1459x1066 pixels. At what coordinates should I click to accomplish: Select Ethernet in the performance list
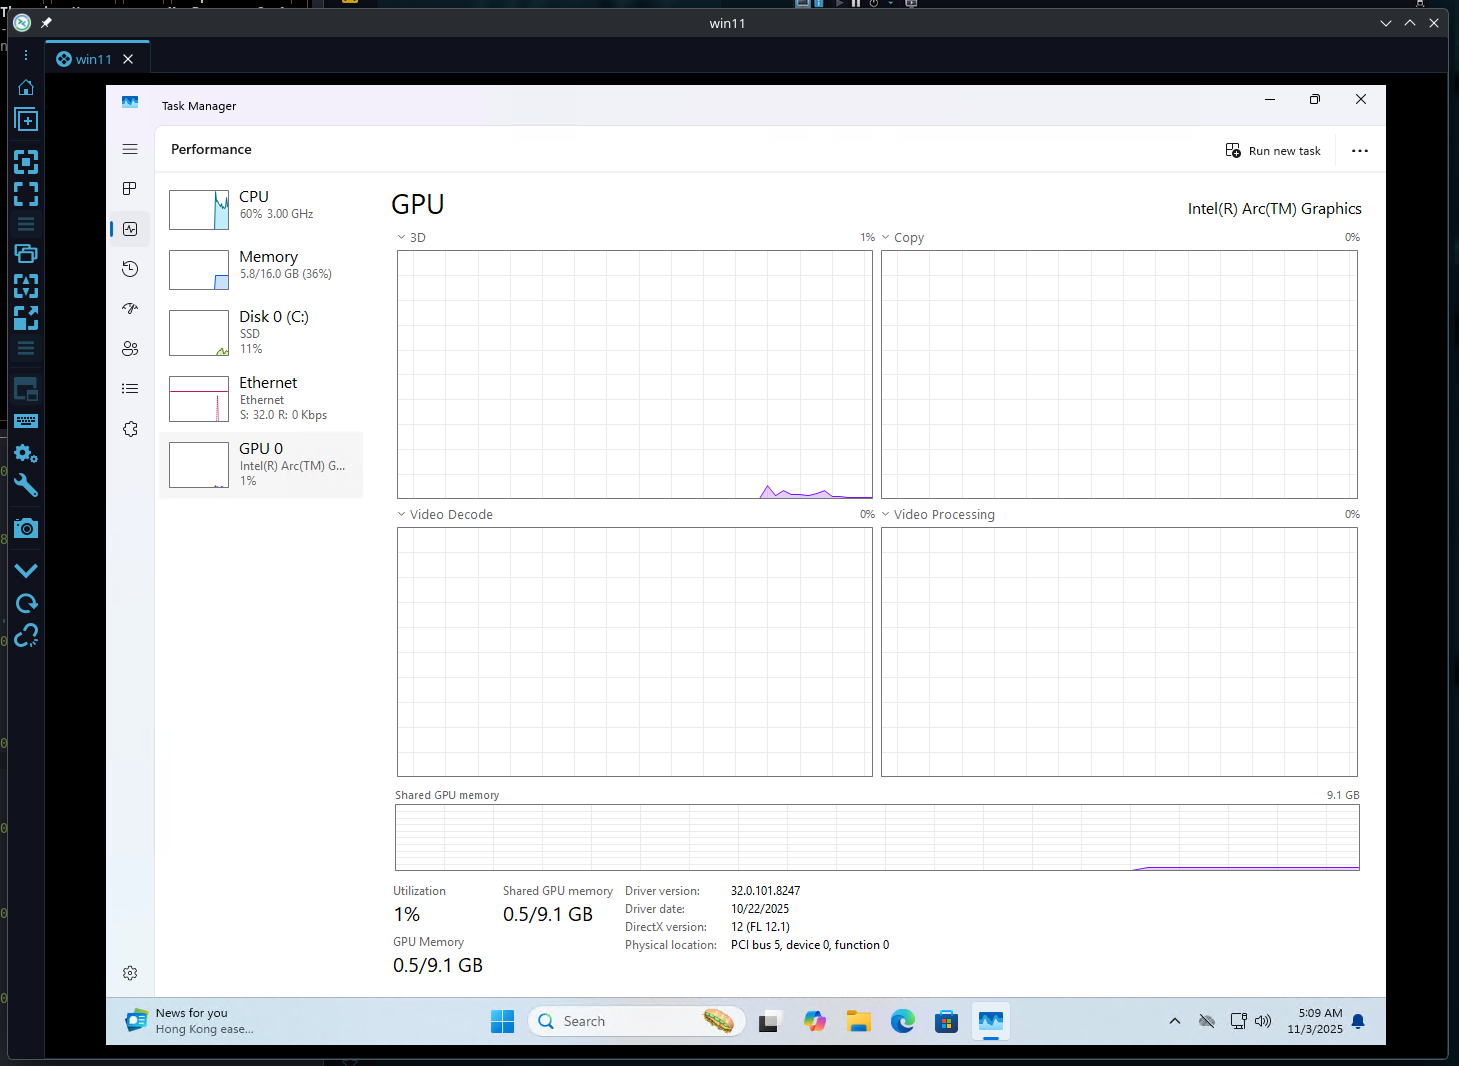click(x=261, y=398)
